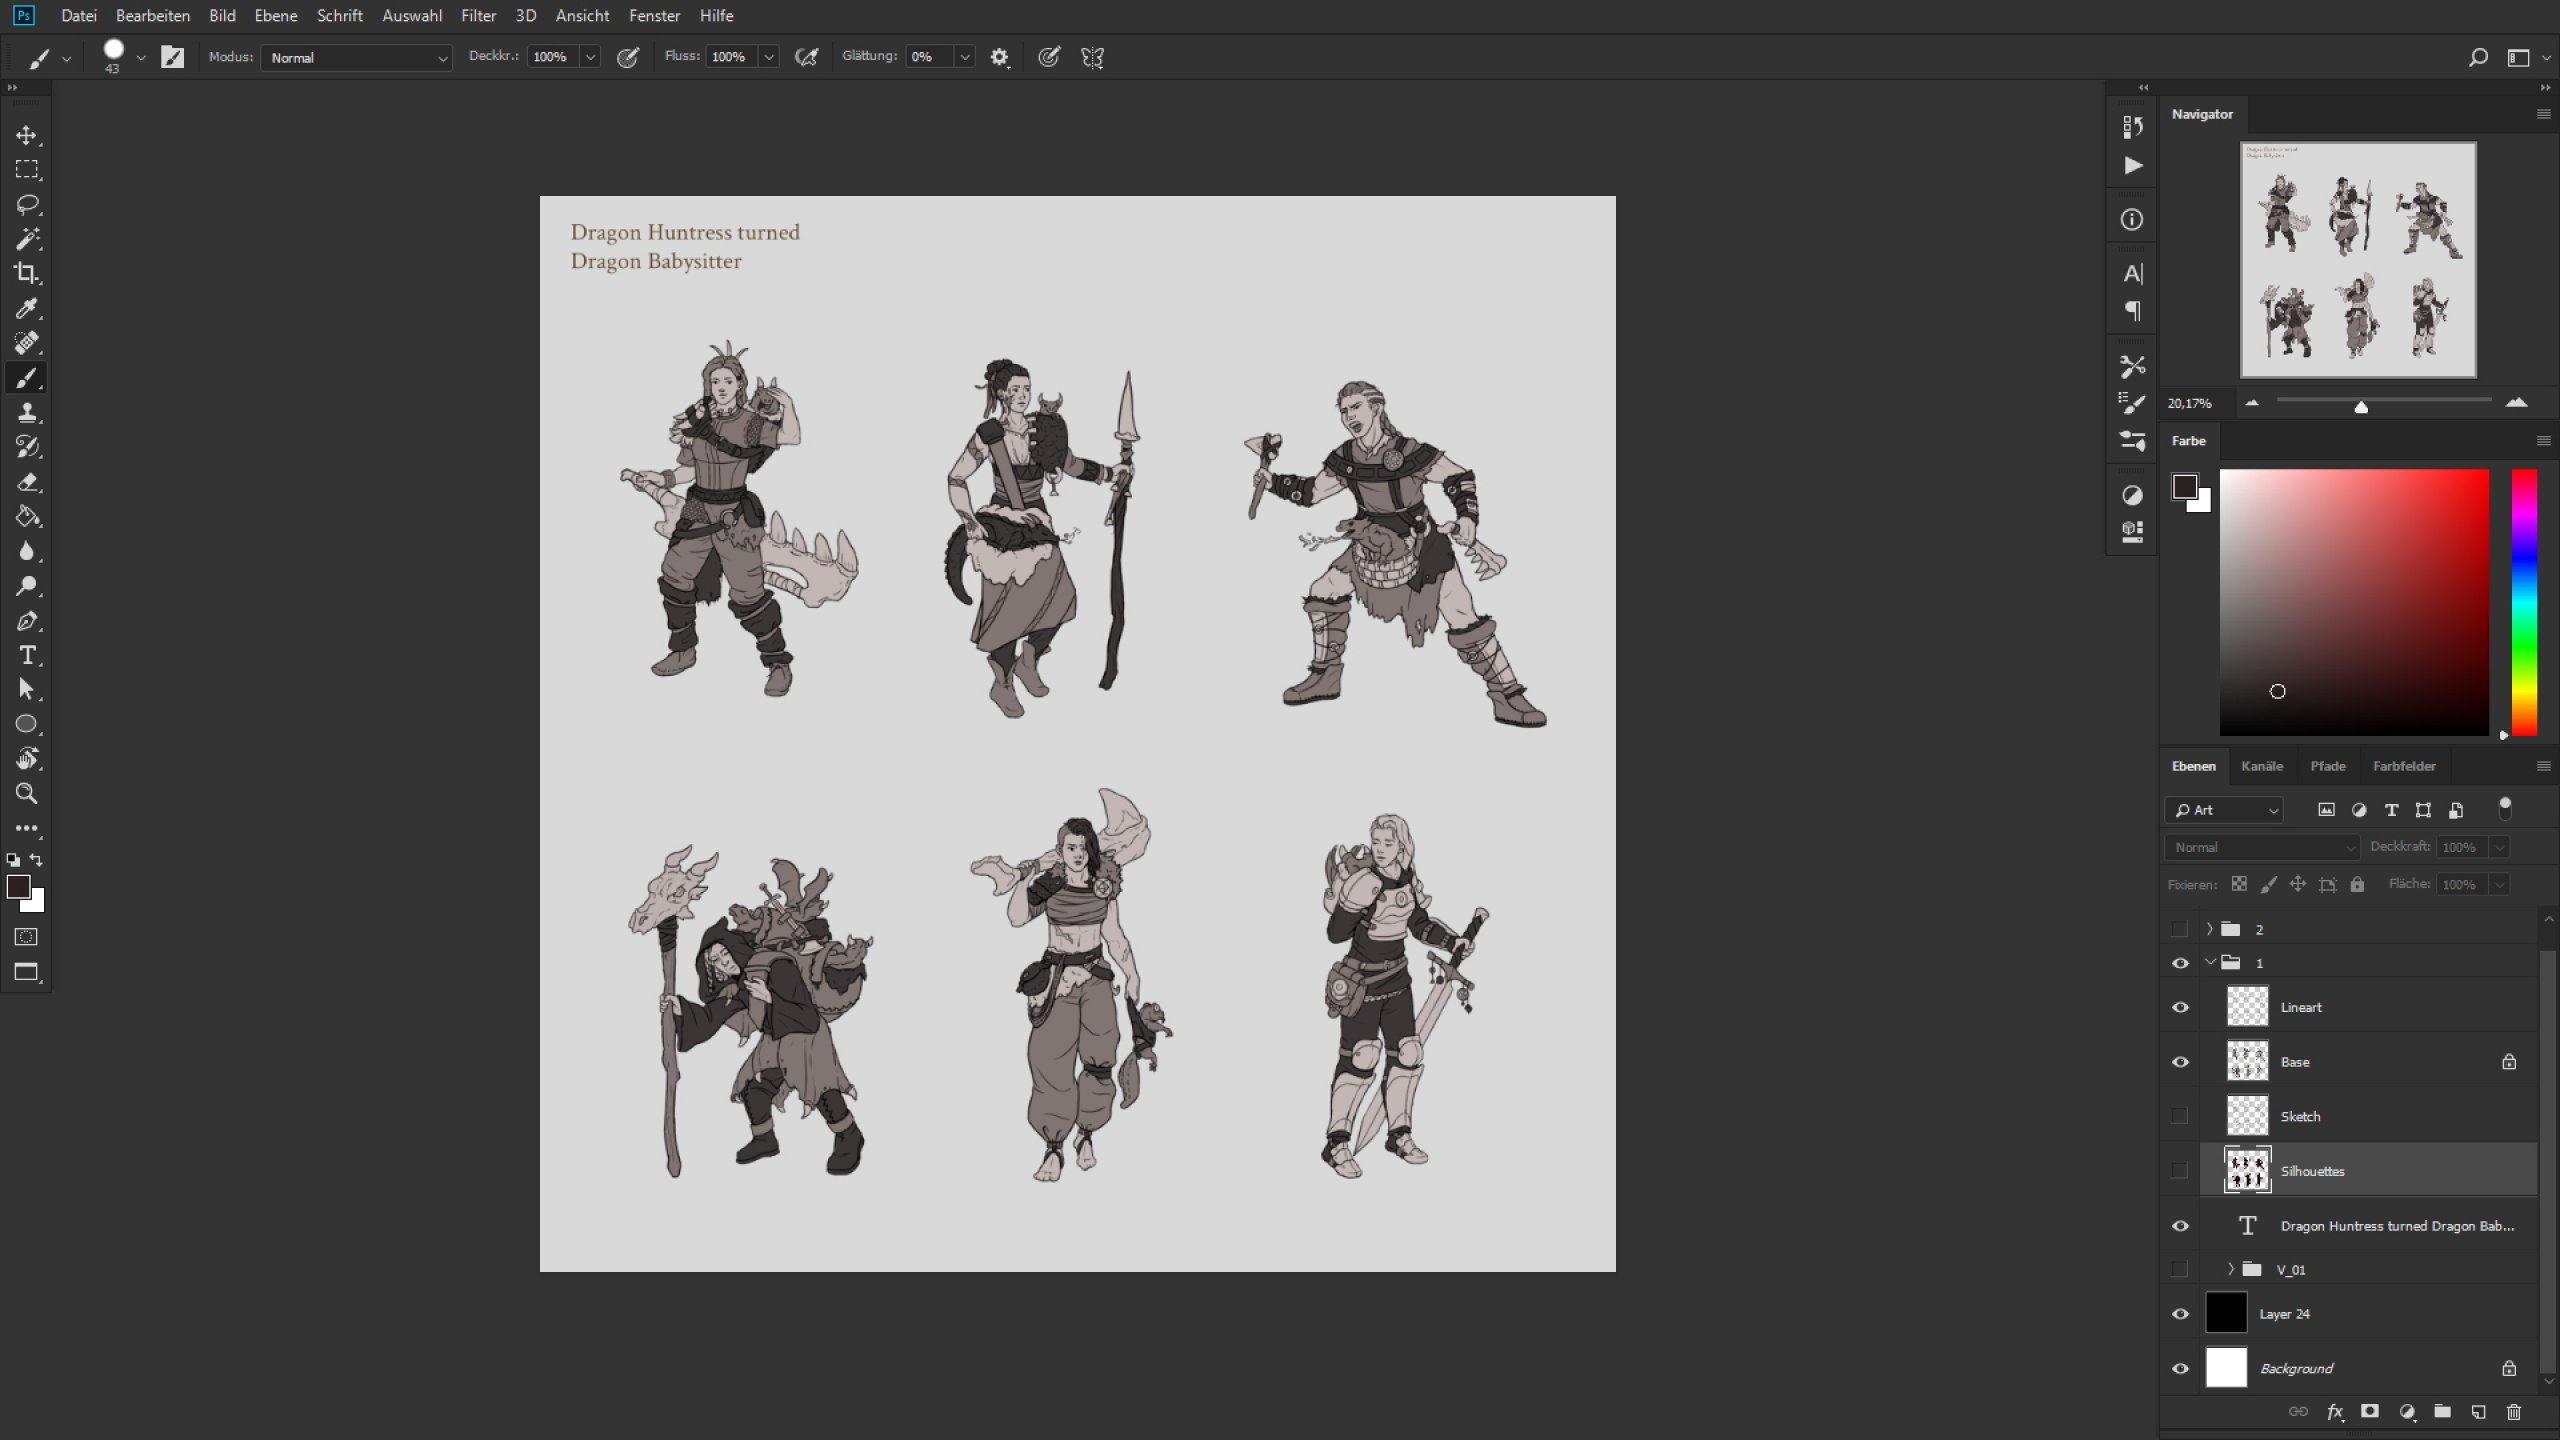The height and width of the screenshot is (1440, 2560).
Task: Collapse layer group 1
Action: 2210,963
